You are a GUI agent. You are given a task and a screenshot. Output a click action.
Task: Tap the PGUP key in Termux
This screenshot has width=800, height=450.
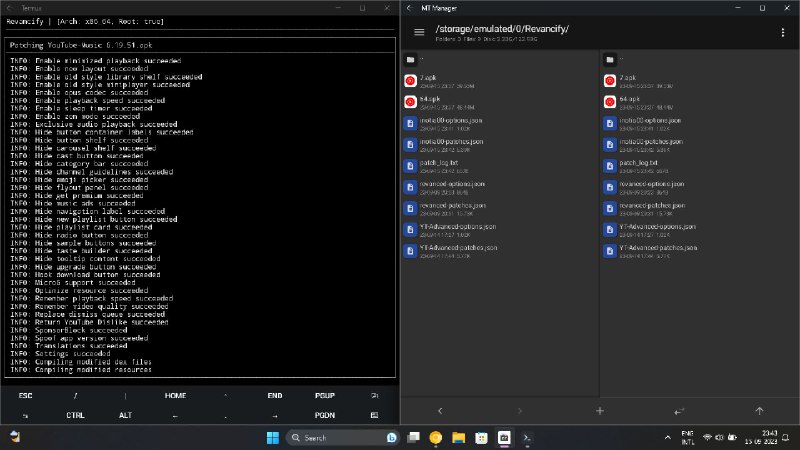point(324,395)
